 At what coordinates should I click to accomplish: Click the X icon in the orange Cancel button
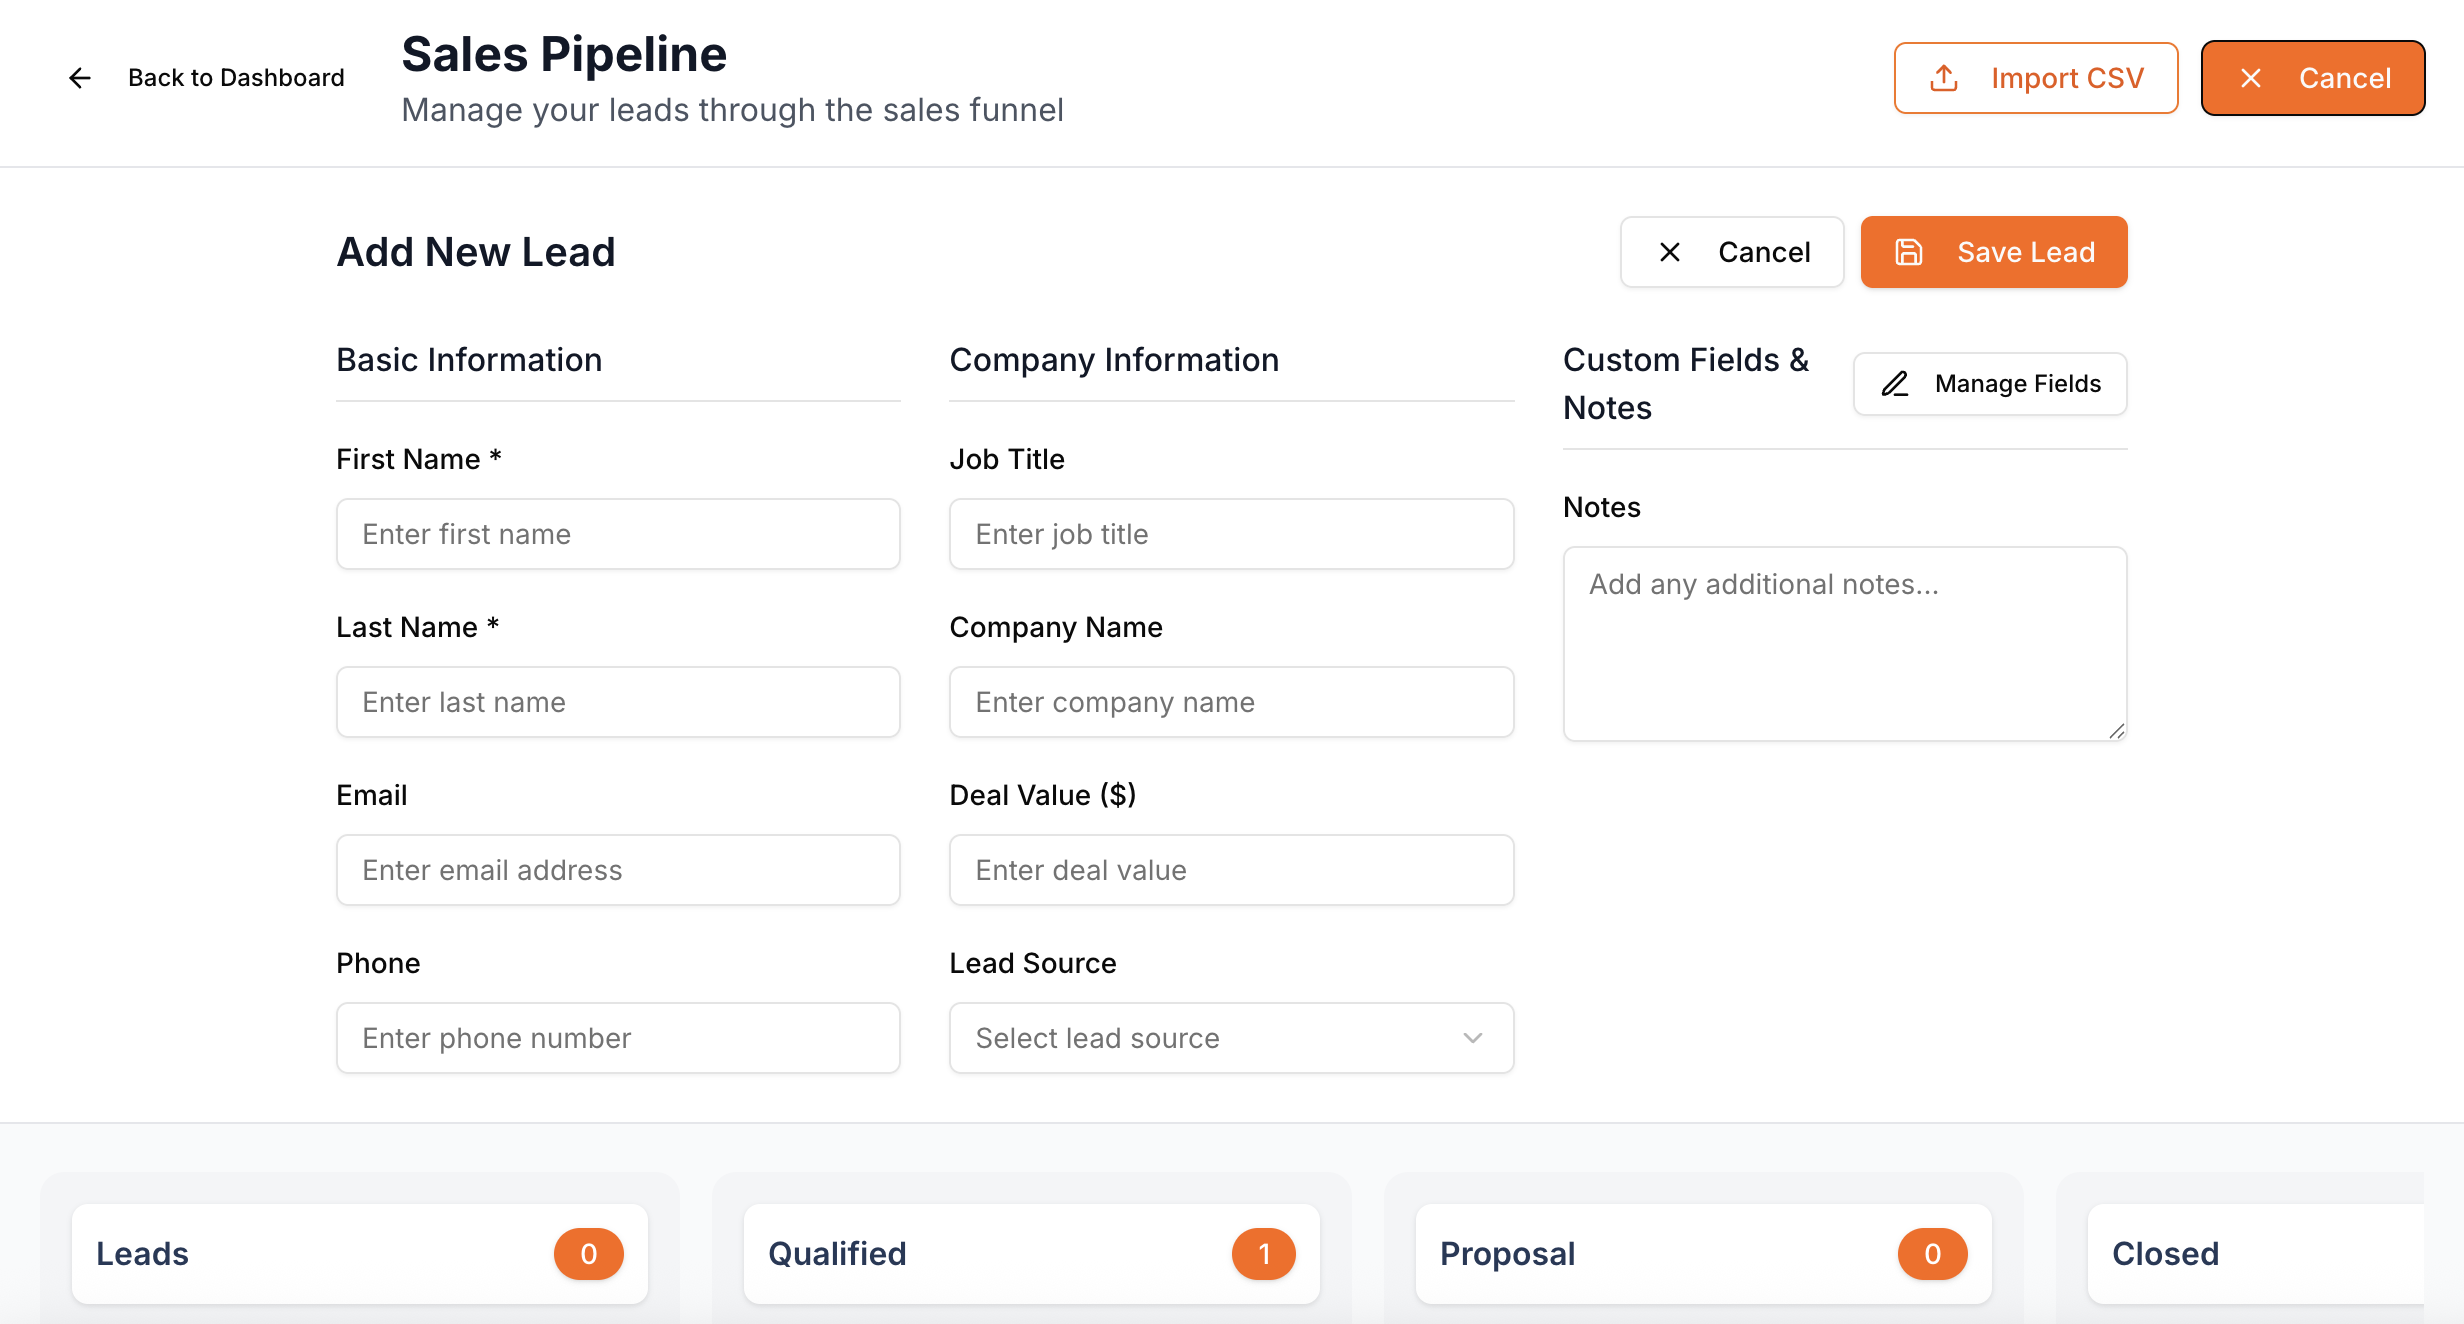2251,78
